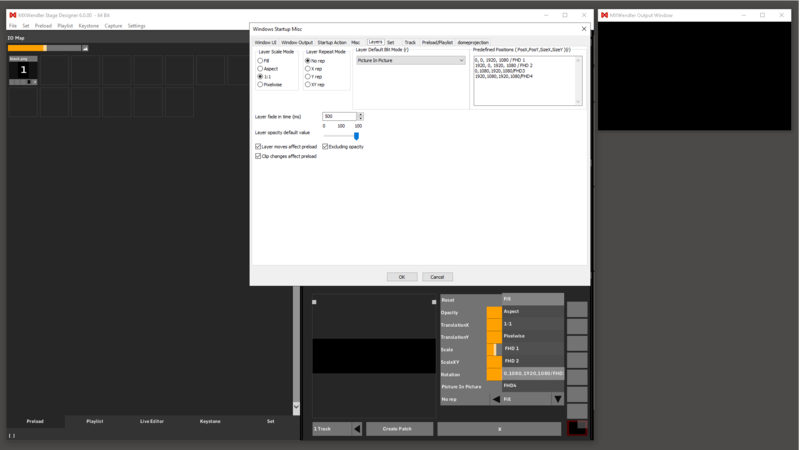The image size is (800, 450).
Task: Toggle Layer moves affect preload checkbox
Action: (258, 147)
